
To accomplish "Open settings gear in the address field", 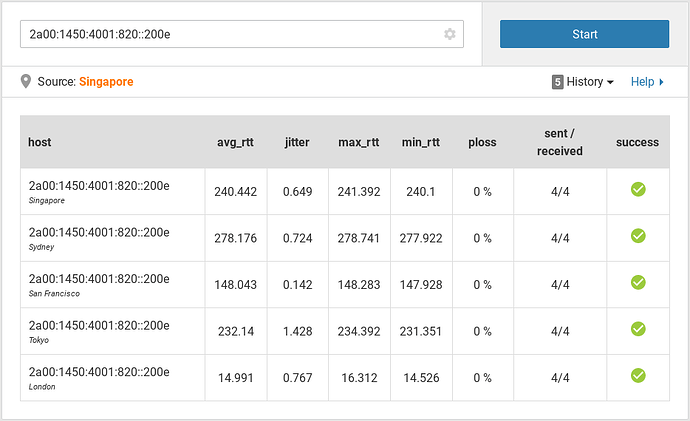I will pyautogui.click(x=449, y=34).
